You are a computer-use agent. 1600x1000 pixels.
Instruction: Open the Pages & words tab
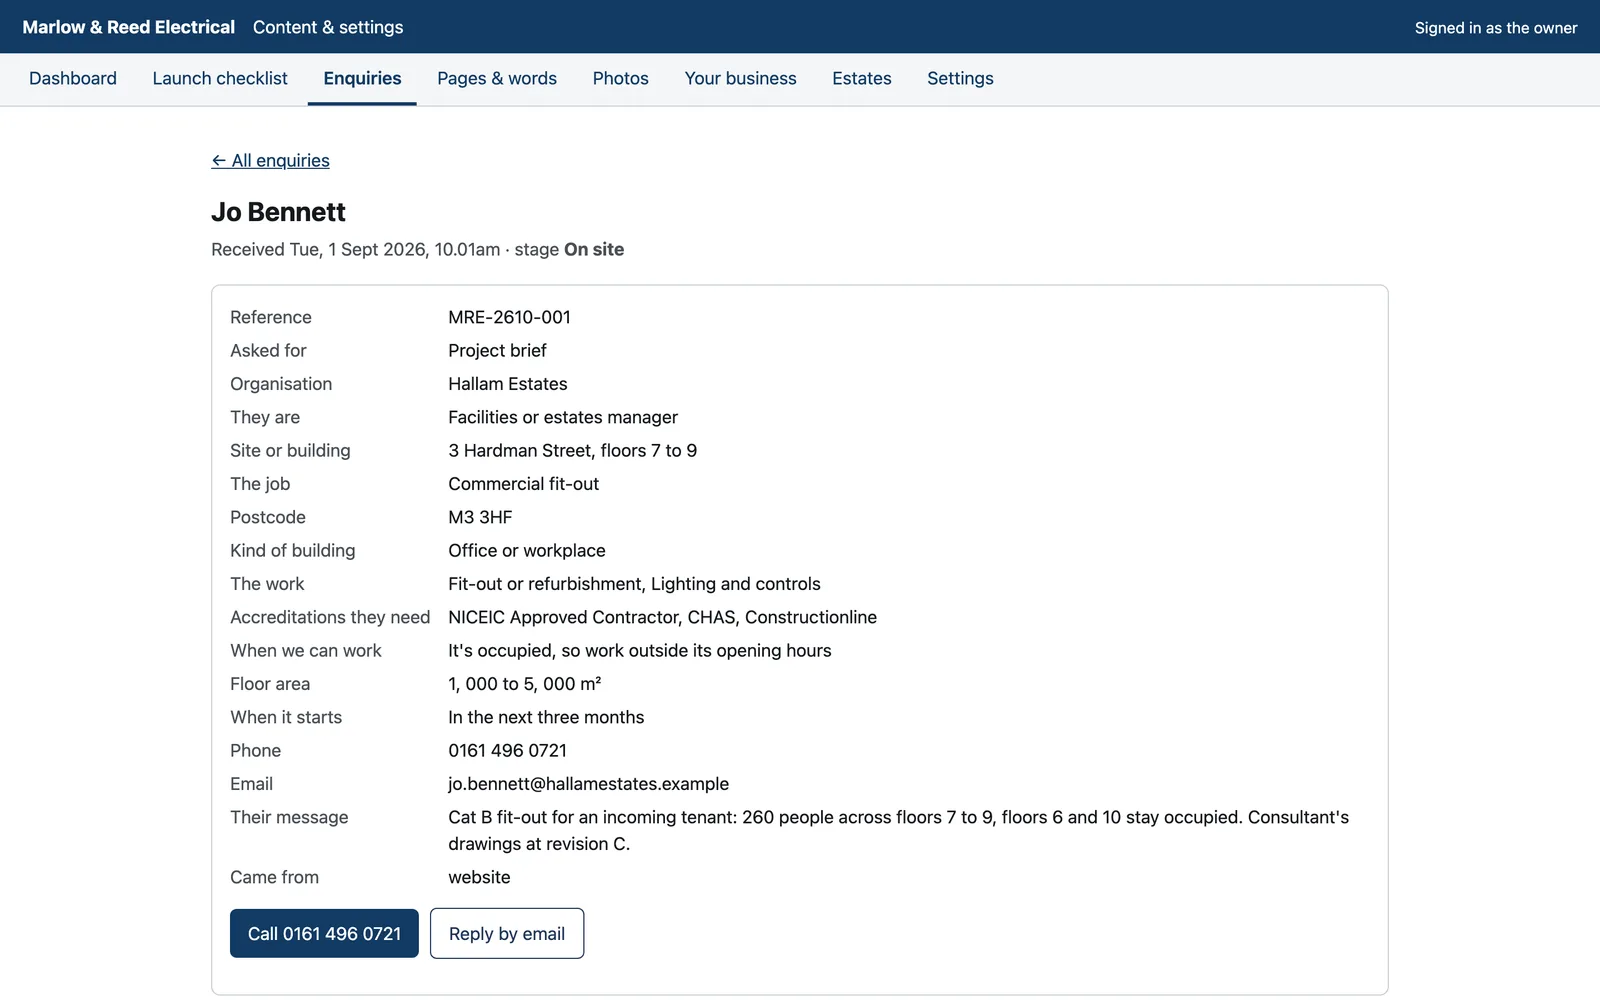(497, 78)
